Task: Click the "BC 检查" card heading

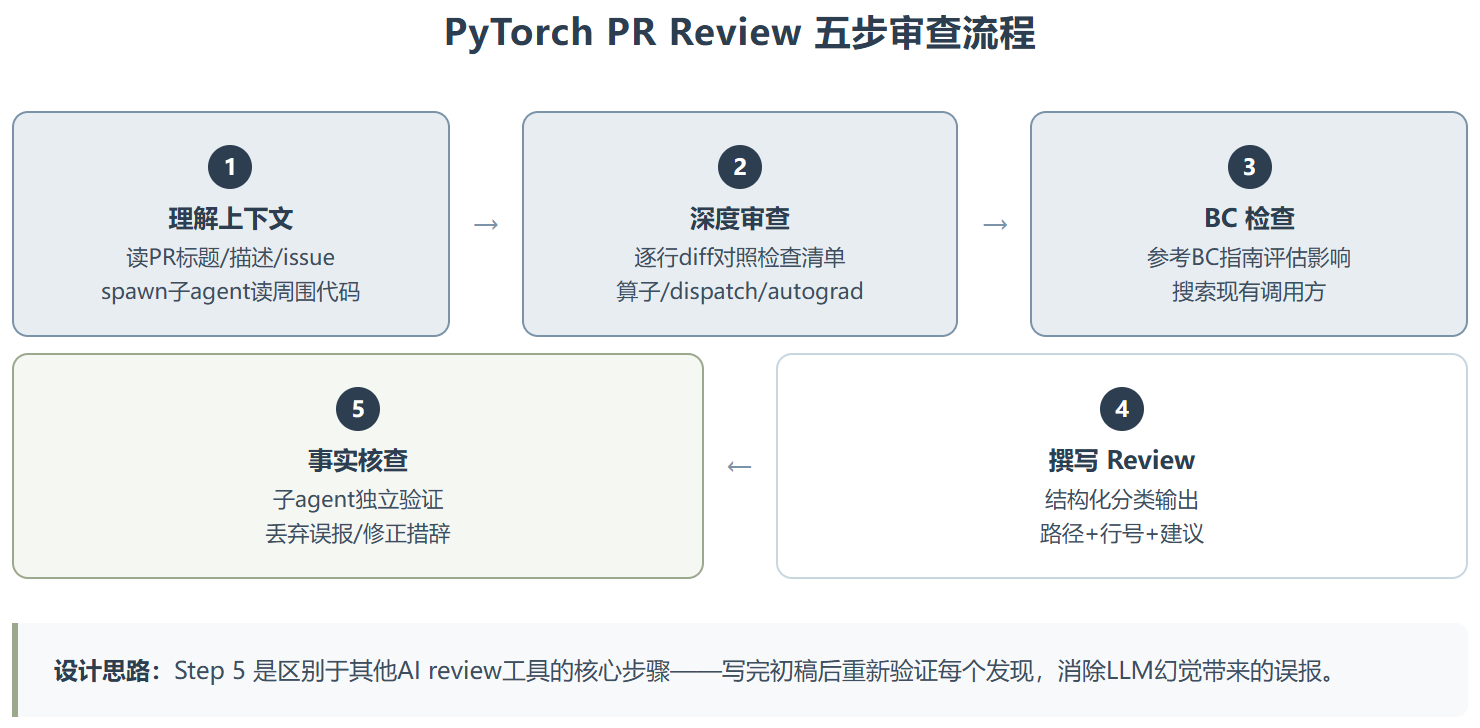Action: pos(1248,219)
